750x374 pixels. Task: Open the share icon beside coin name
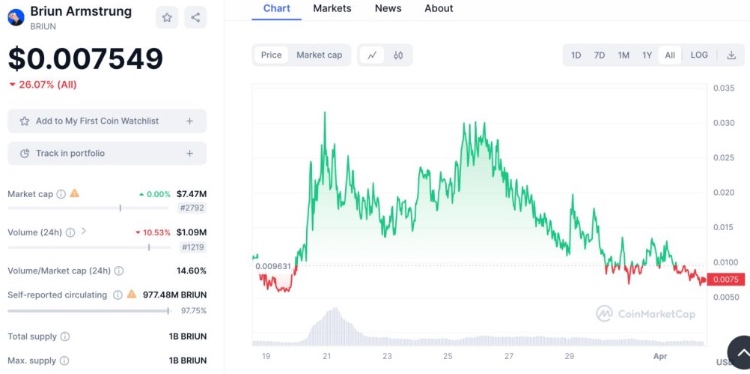tap(195, 18)
